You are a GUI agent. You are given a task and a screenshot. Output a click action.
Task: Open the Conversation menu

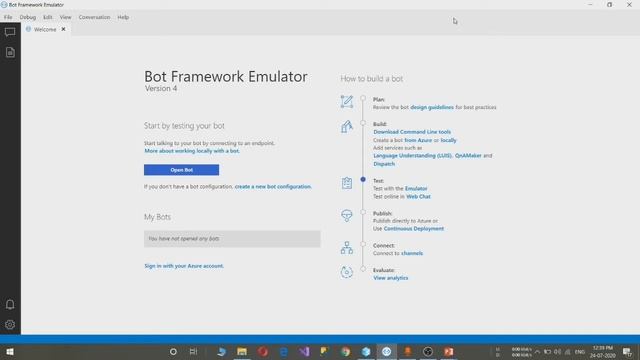pyautogui.click(x=94, y=17)
